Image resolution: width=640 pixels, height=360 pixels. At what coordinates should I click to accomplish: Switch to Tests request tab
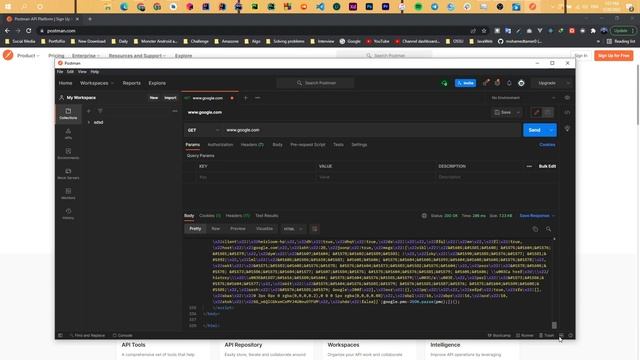(x=338, y=145)
